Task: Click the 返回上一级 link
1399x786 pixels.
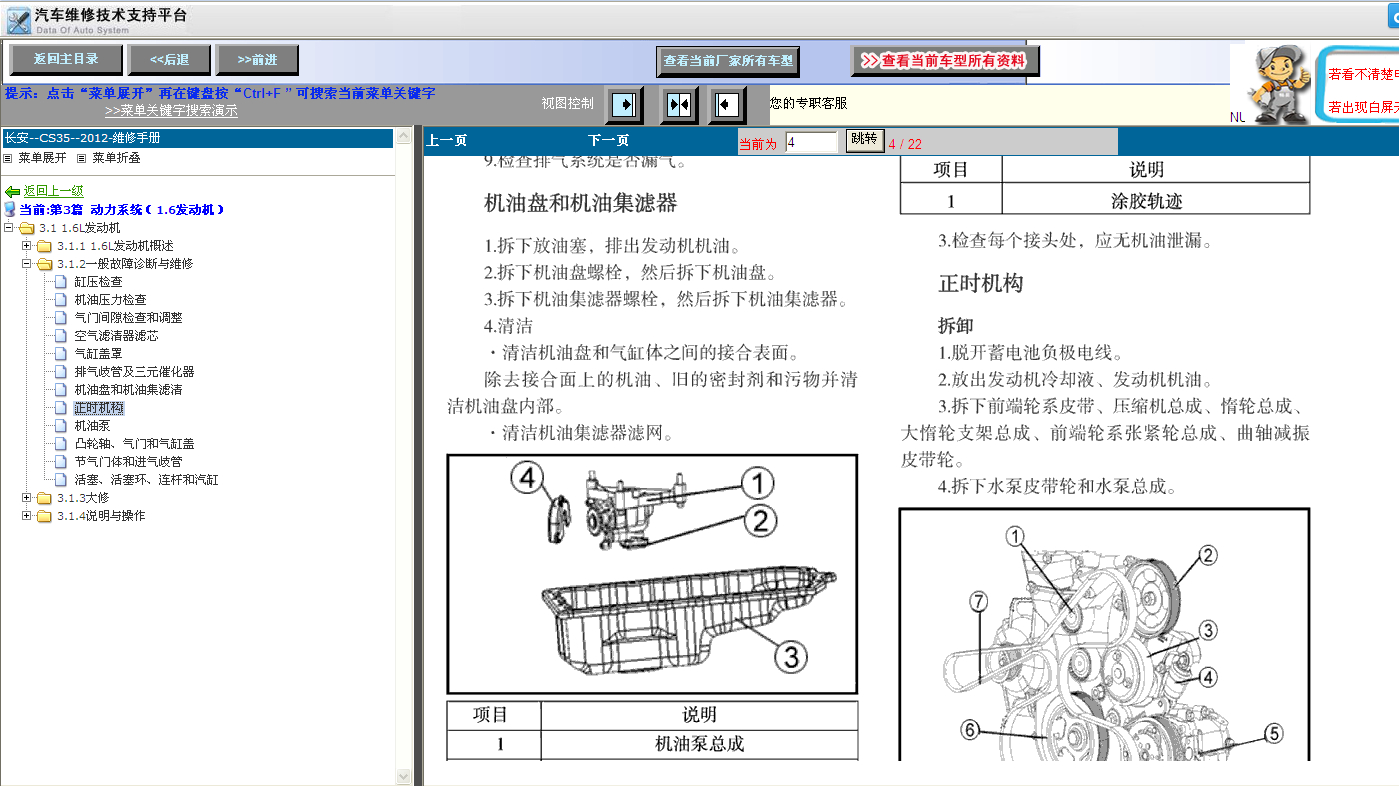Action: click(53, 191)
